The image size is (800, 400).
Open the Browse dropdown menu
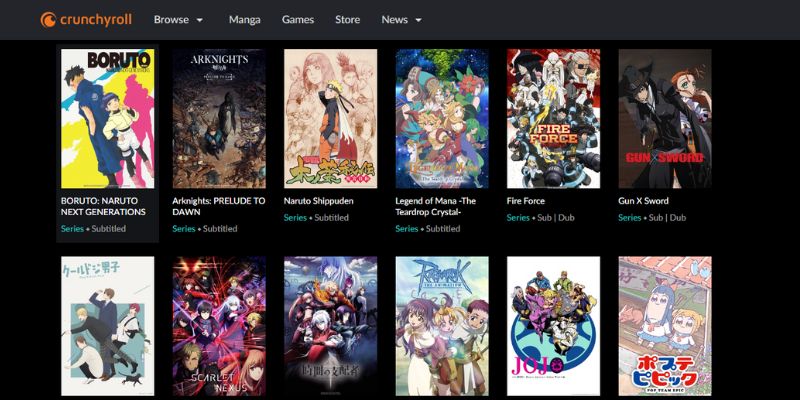(x=179, y=20)
